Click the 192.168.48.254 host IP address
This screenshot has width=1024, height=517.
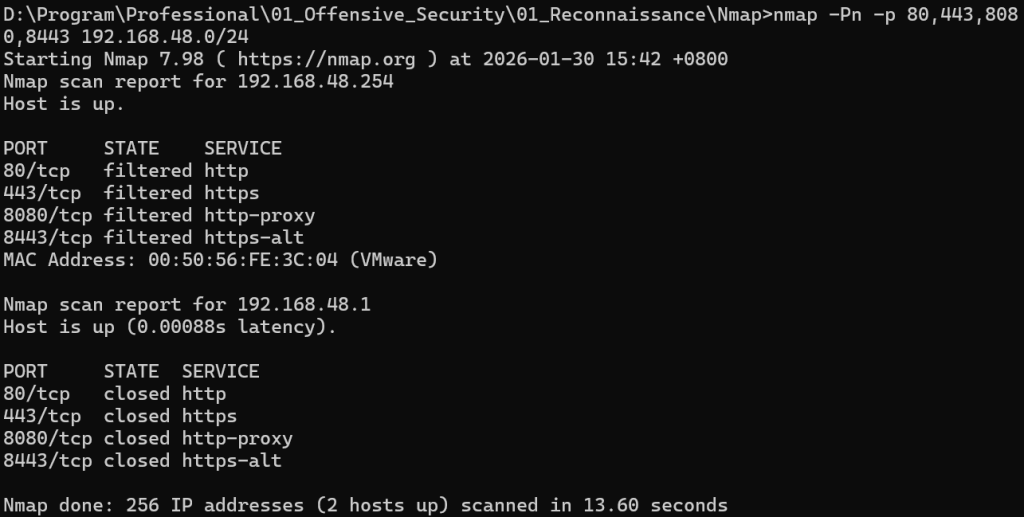316,82
